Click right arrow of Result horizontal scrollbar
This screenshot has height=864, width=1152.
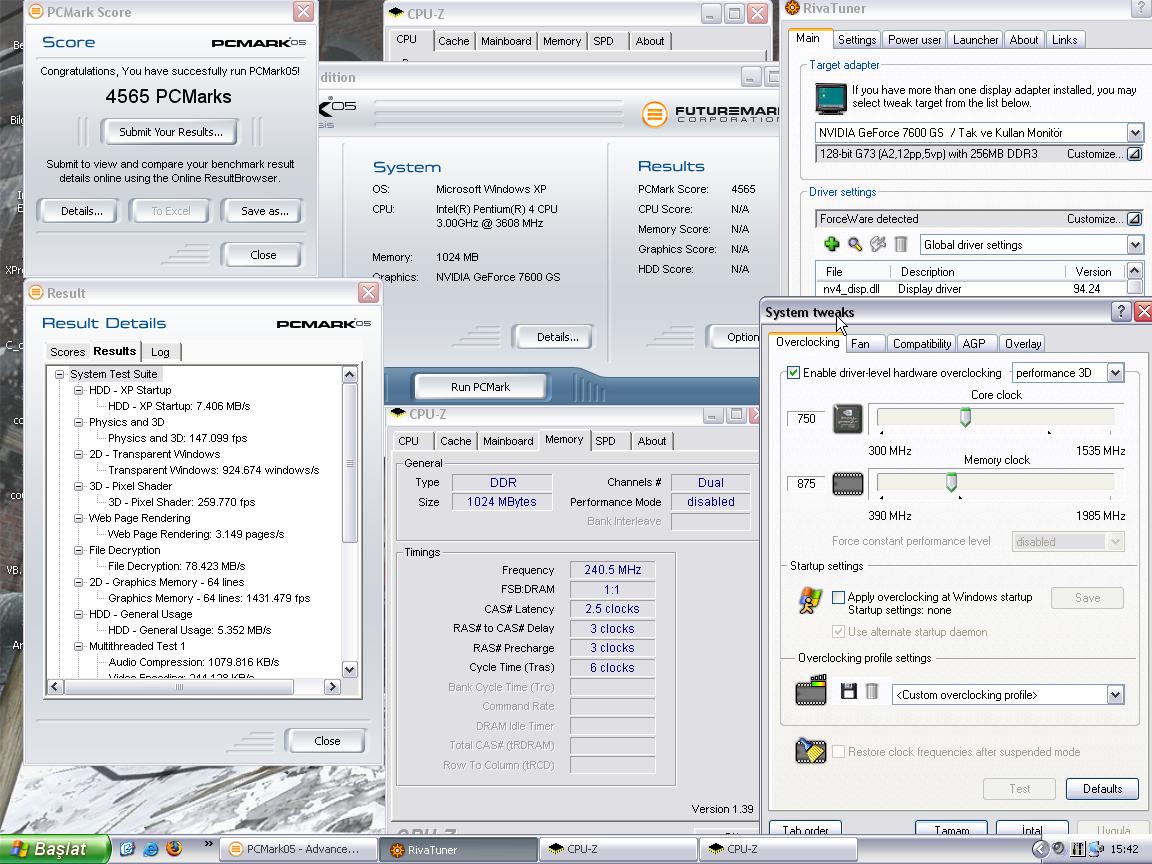click(332, 686)
